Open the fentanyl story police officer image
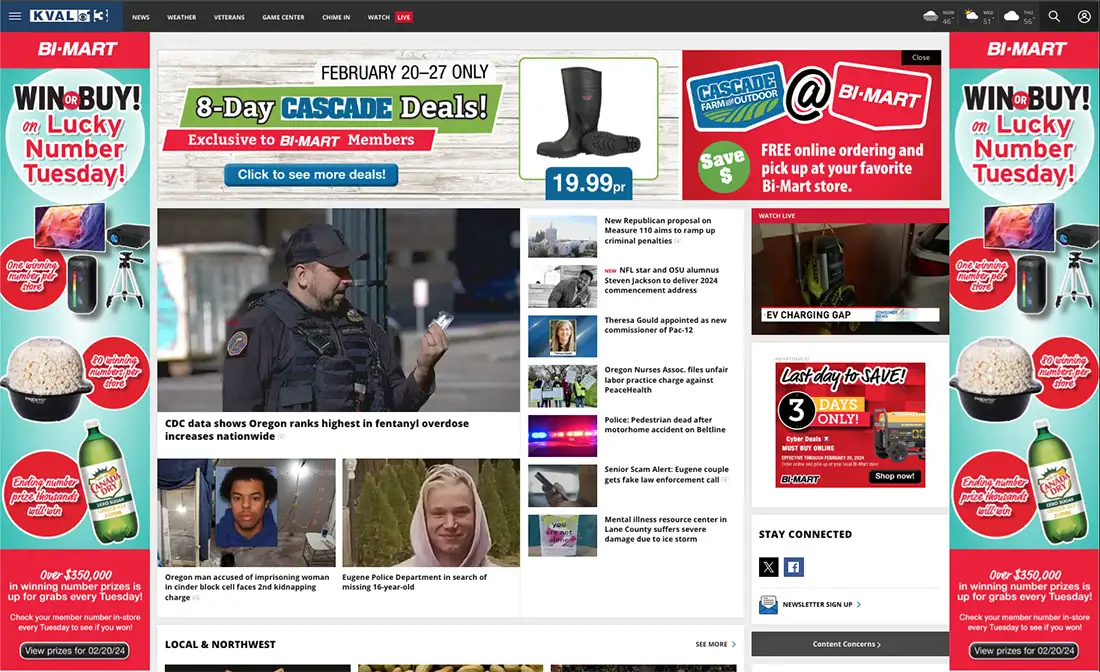Image resolution: width=1100 pixels, height=672 pixels. click(338, 309)
